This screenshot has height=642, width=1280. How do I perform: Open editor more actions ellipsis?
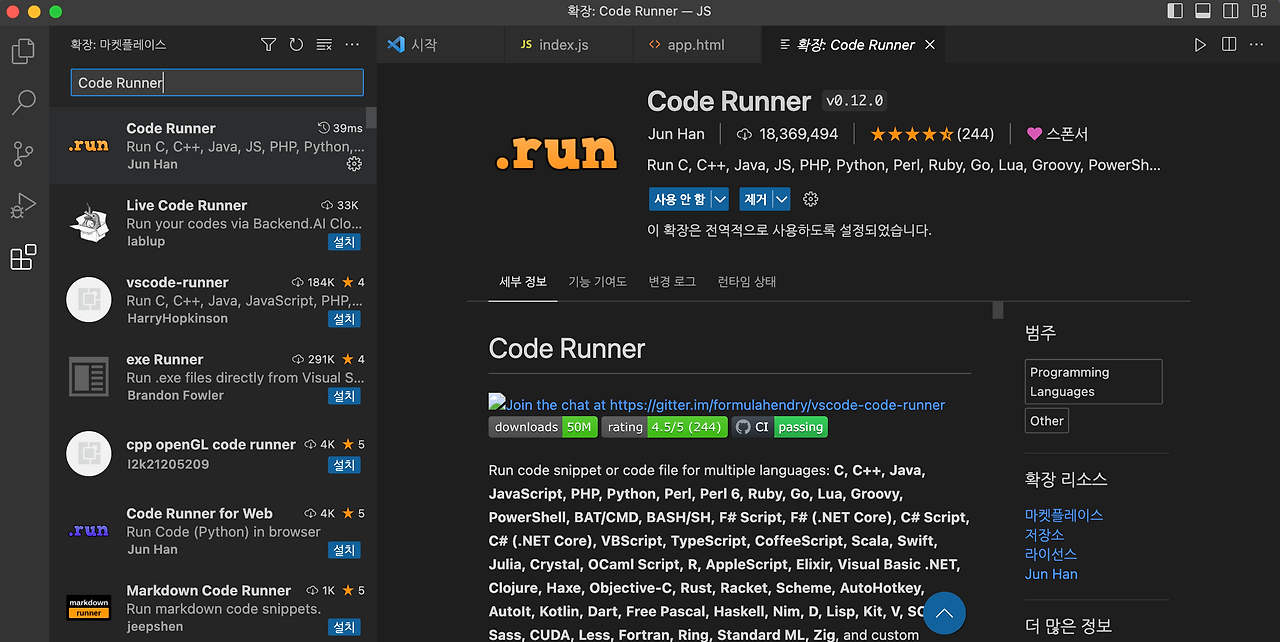coord(1257,45)
